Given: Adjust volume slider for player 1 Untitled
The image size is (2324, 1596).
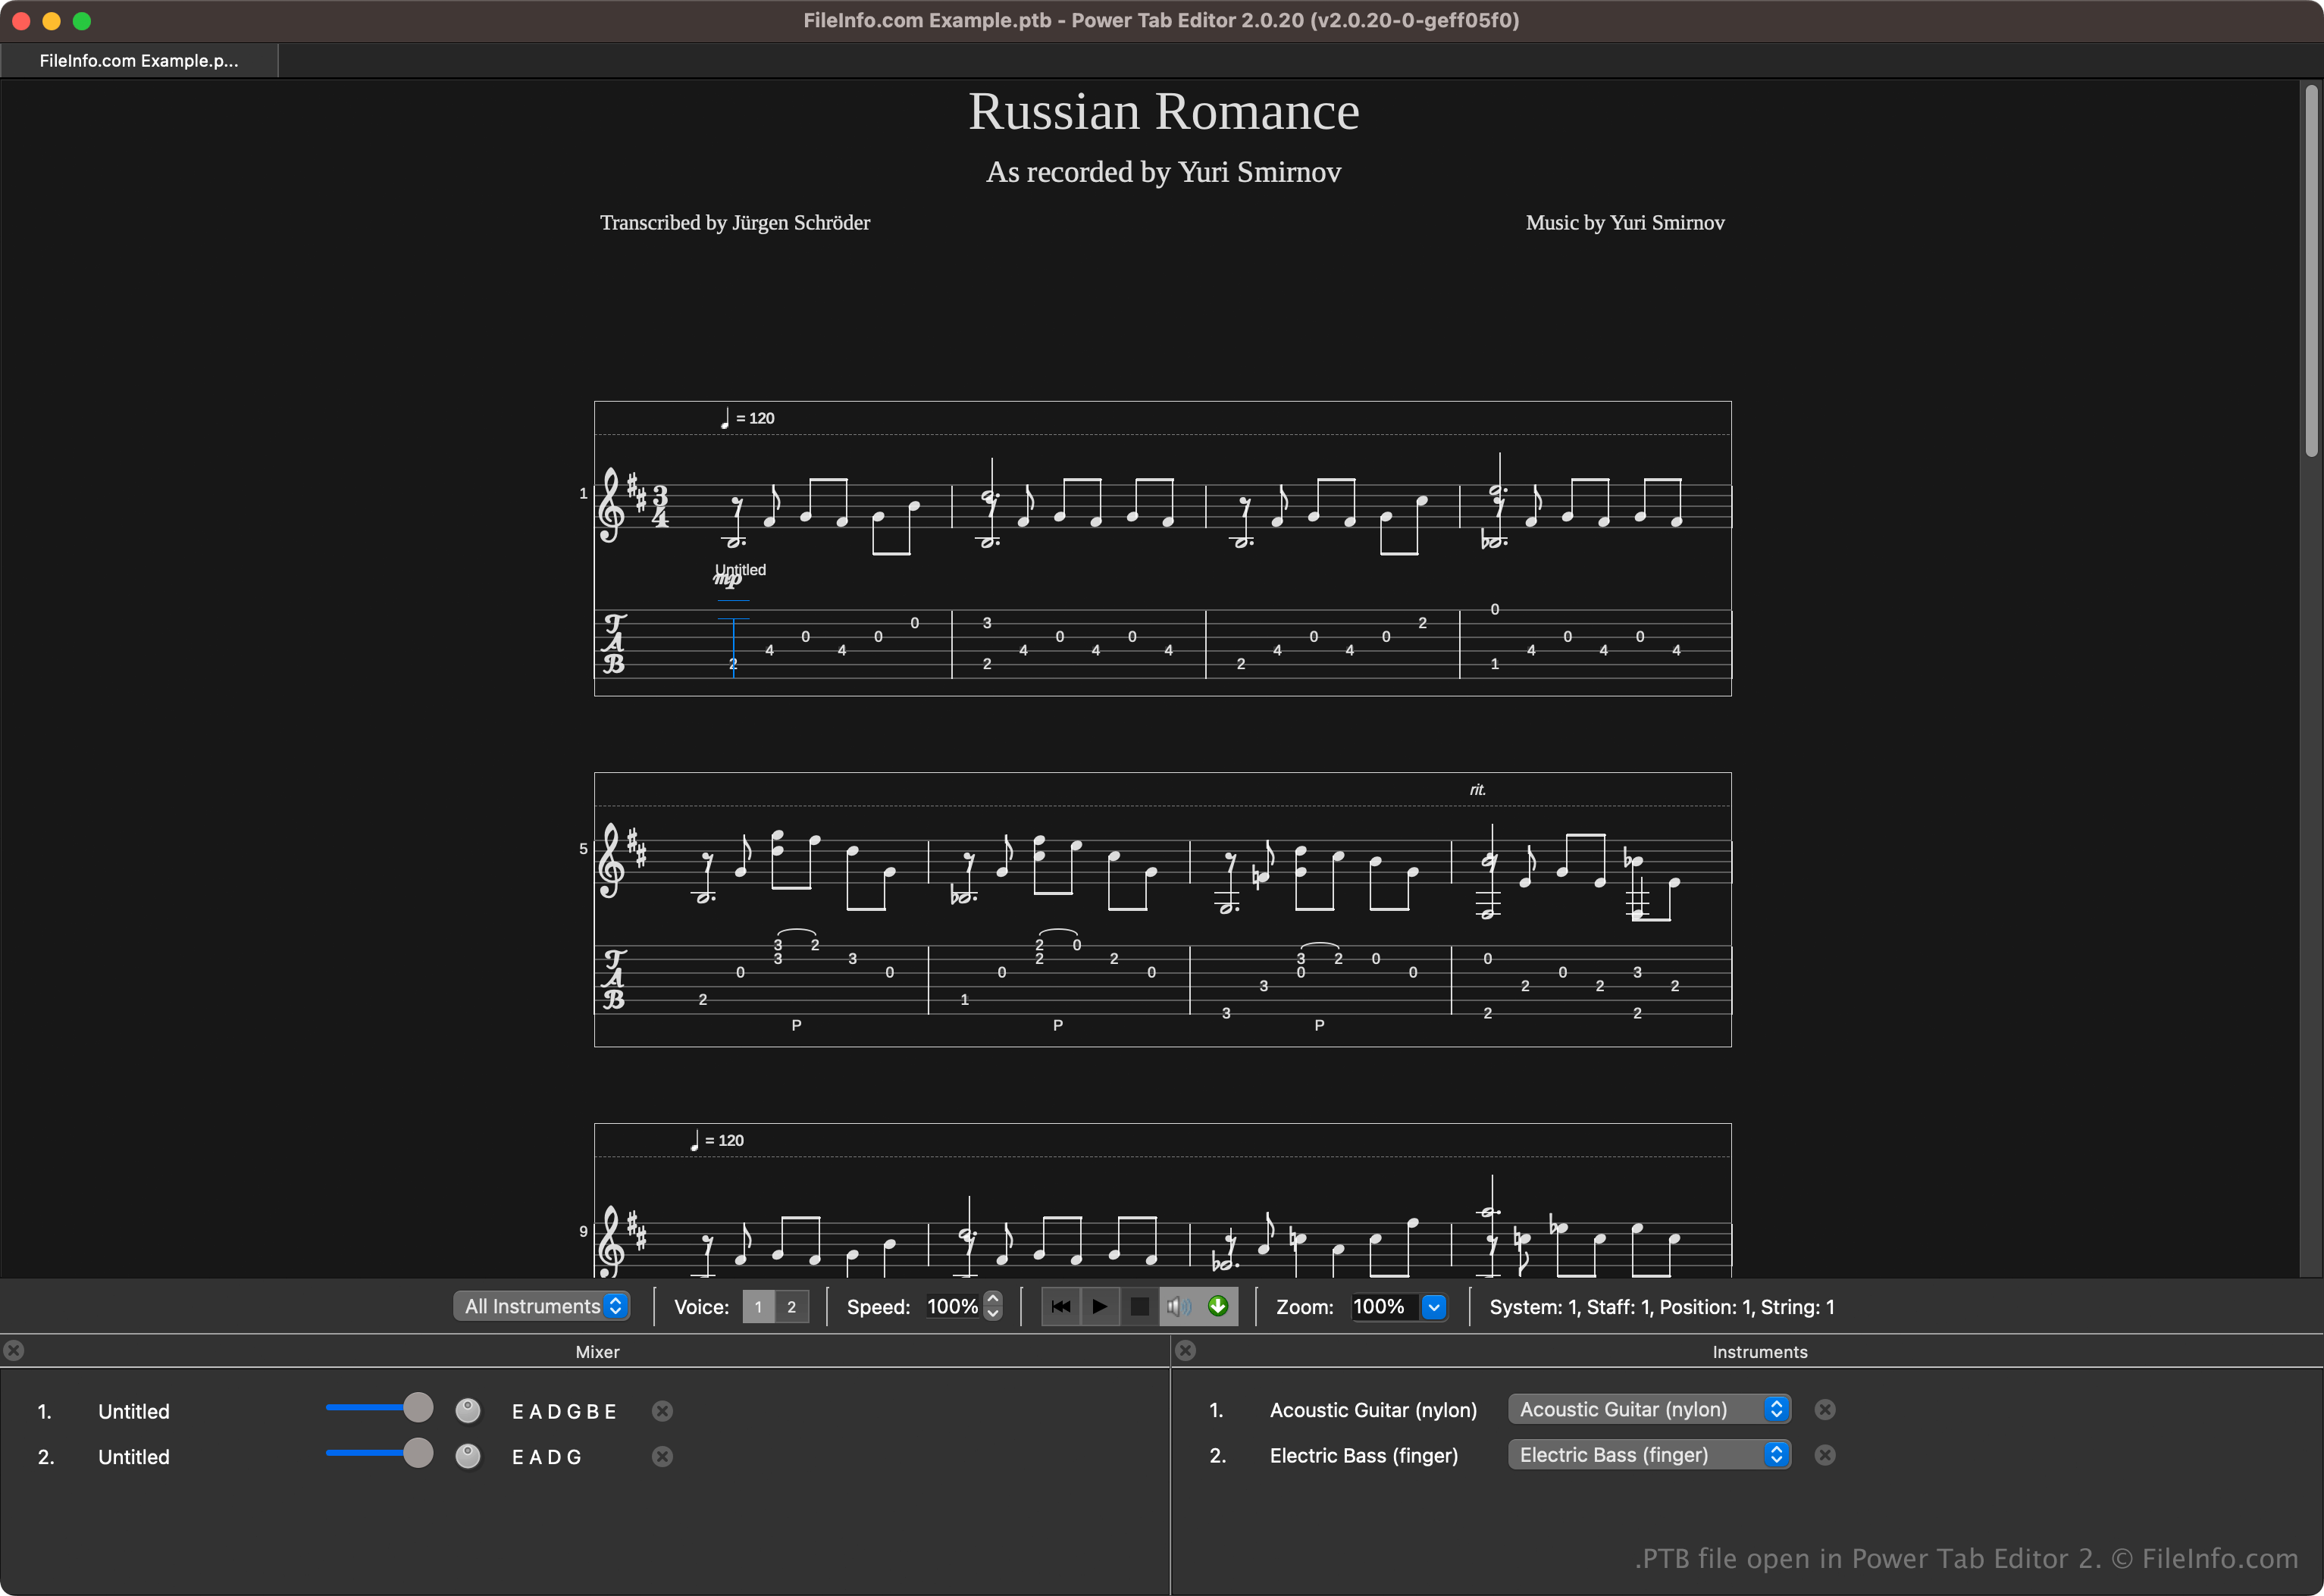Looking at the screenshot, I should 379,1408.
